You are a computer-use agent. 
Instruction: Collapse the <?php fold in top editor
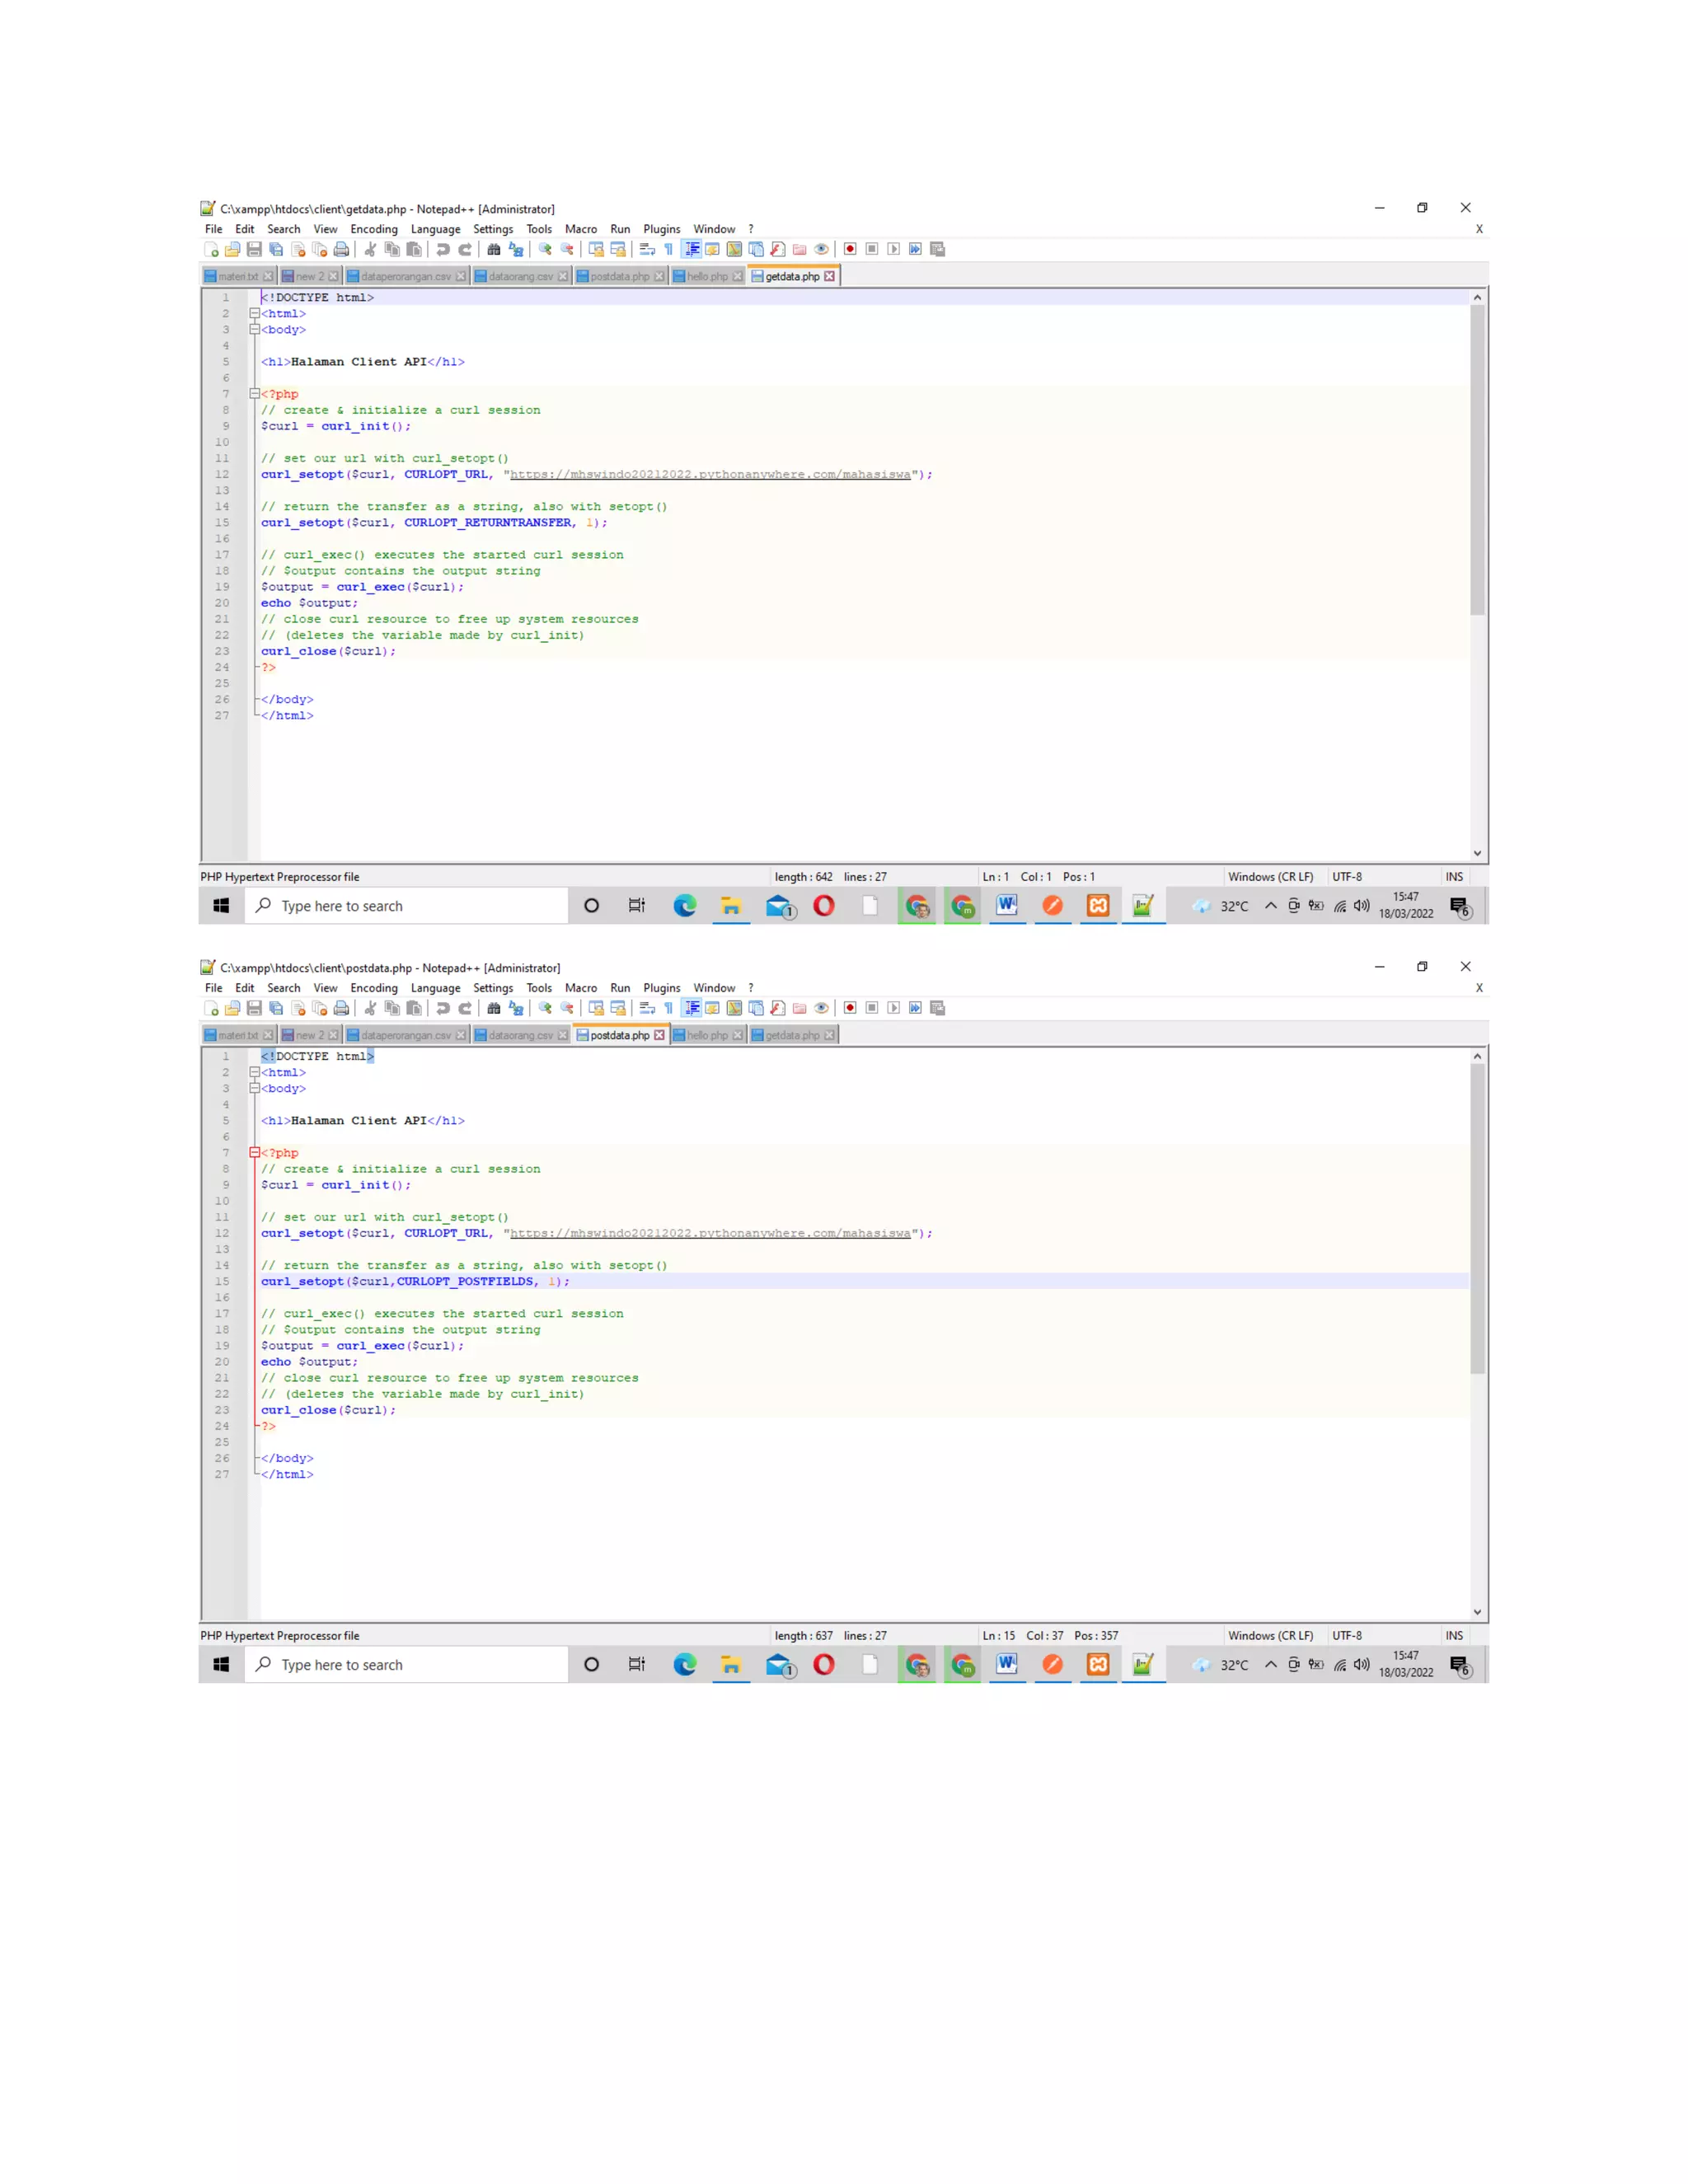[x=254, y=394]
